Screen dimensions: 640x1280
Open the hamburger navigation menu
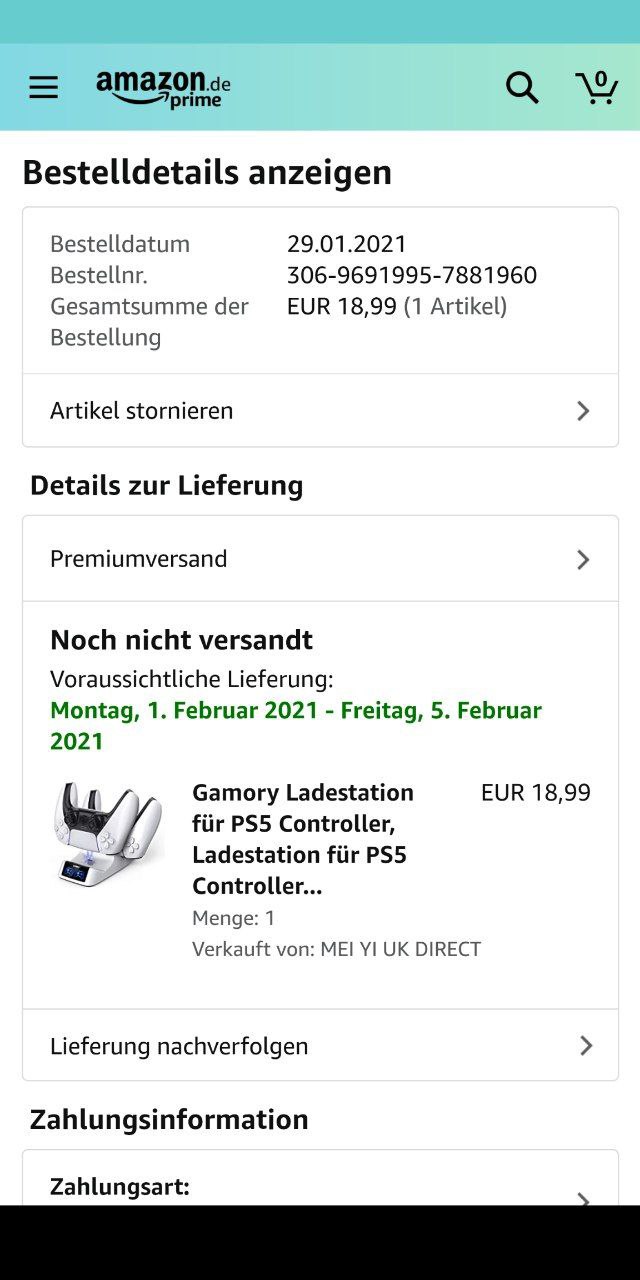pyautogui.click(x=43, y=88)
